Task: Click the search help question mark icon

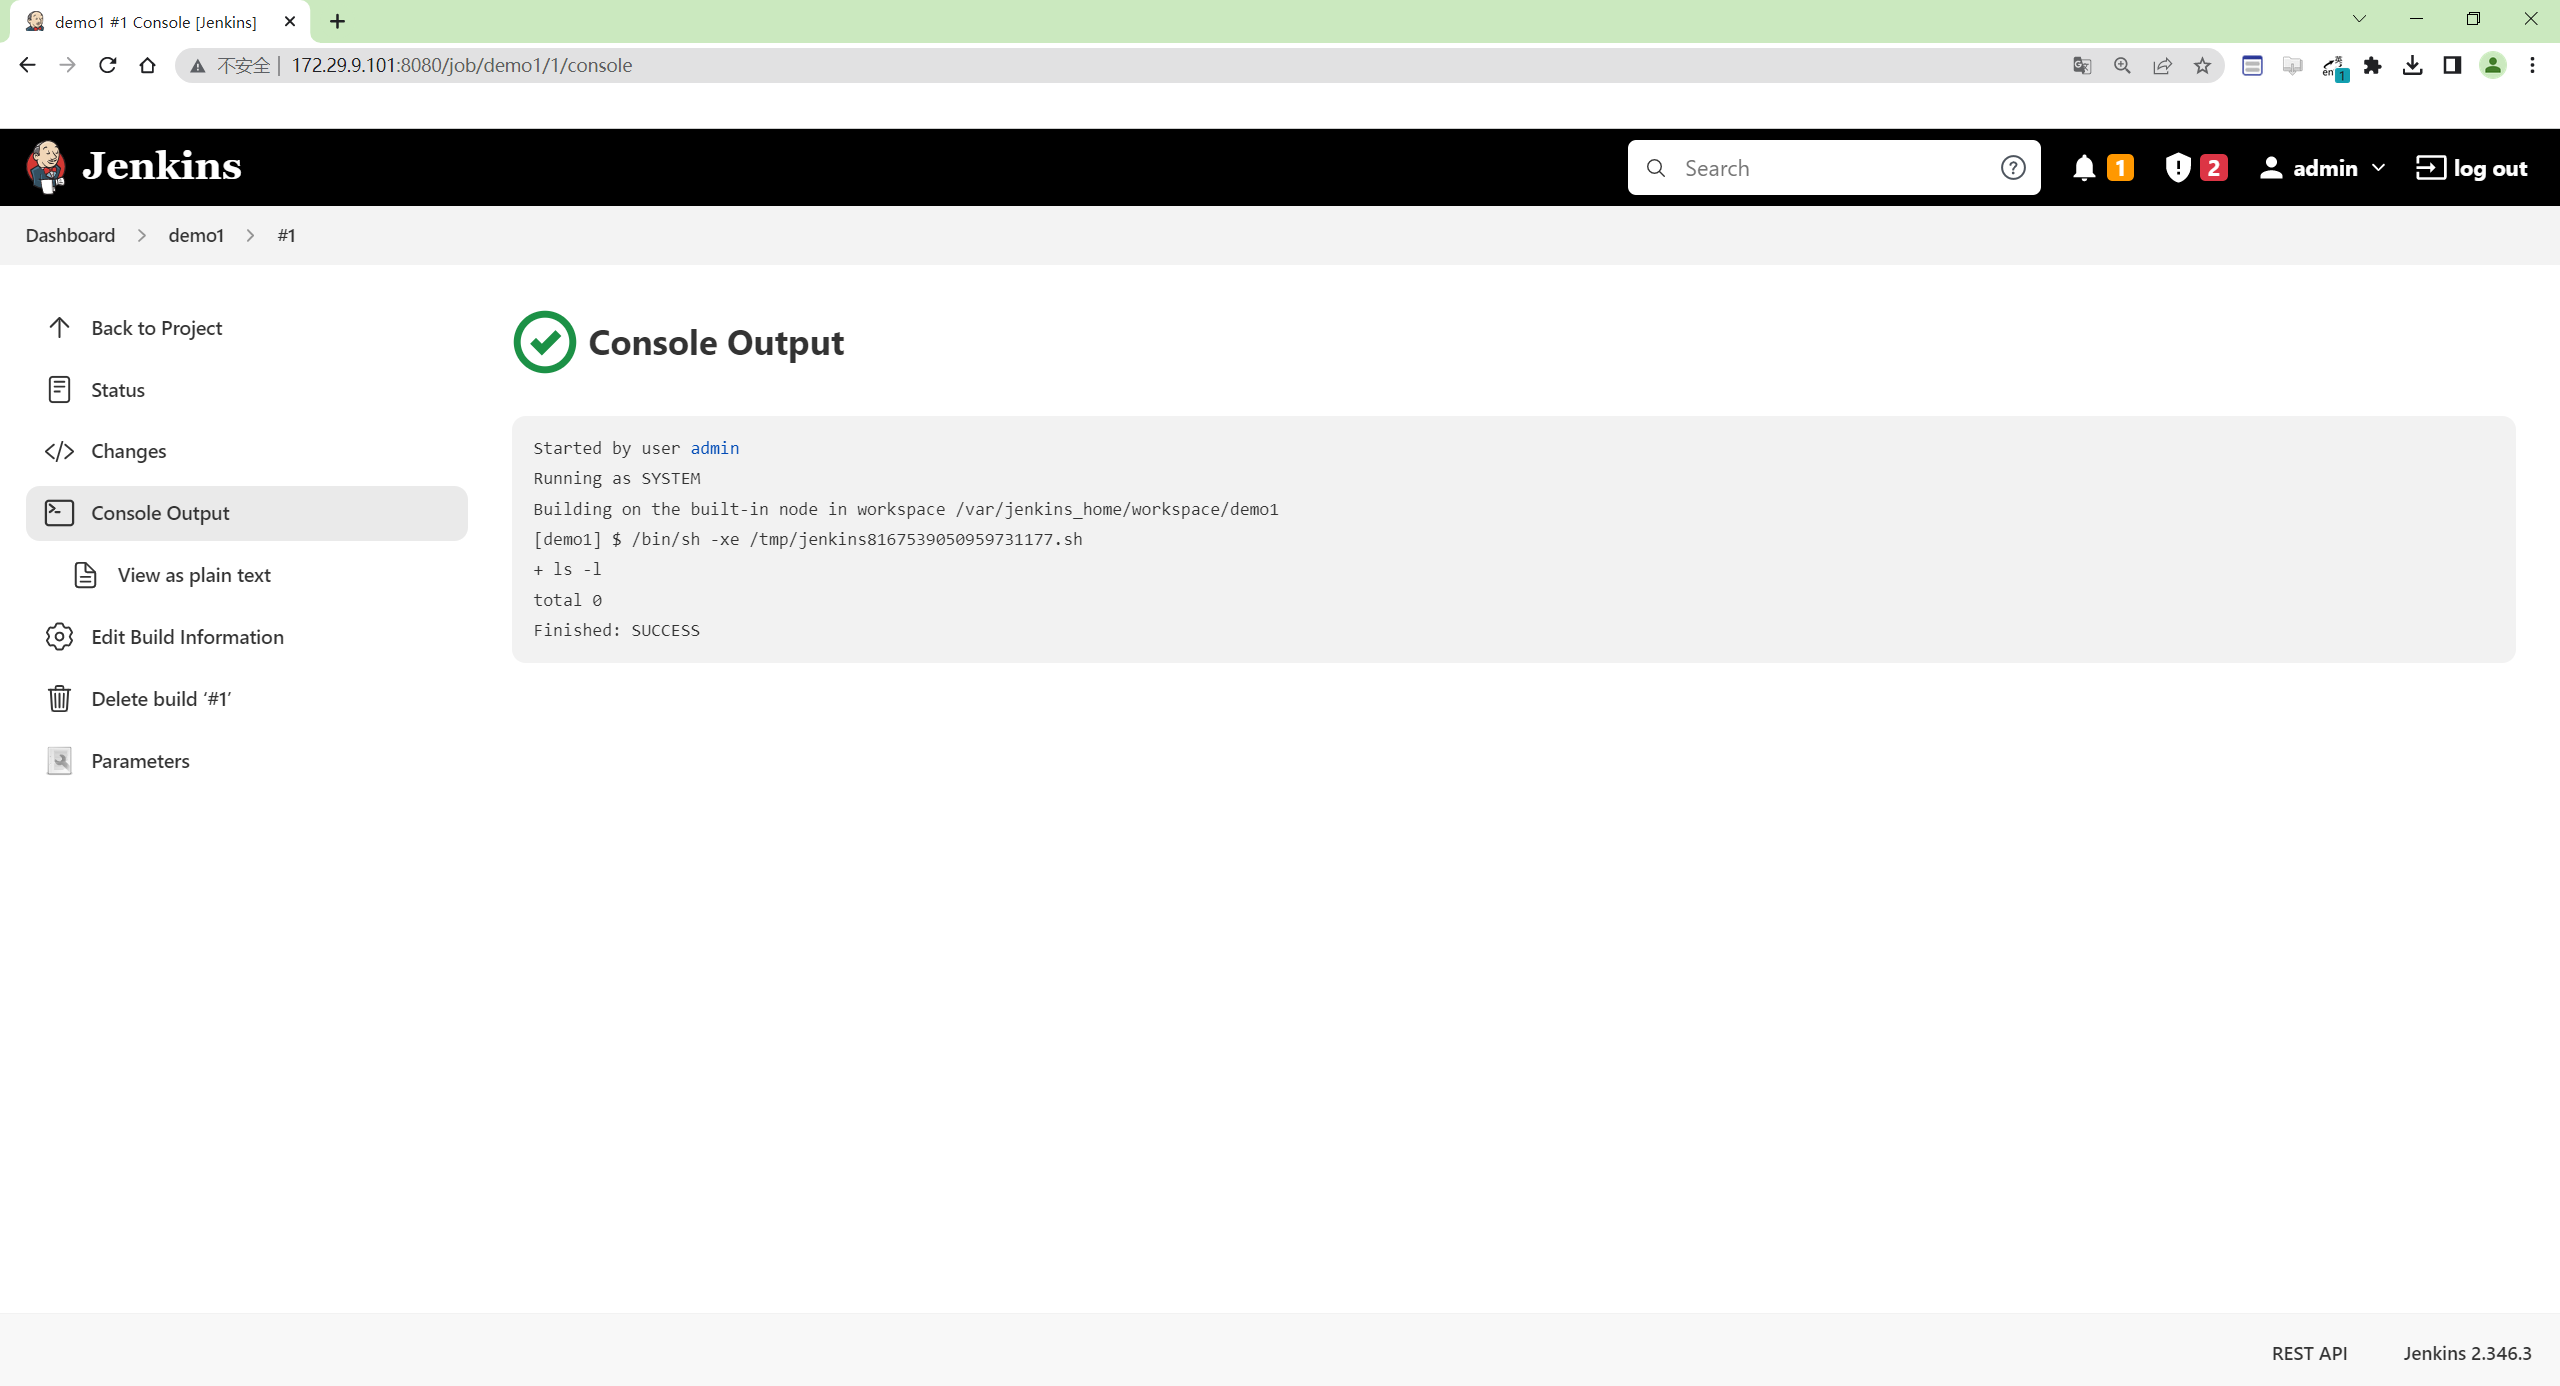Action: 2013,168
